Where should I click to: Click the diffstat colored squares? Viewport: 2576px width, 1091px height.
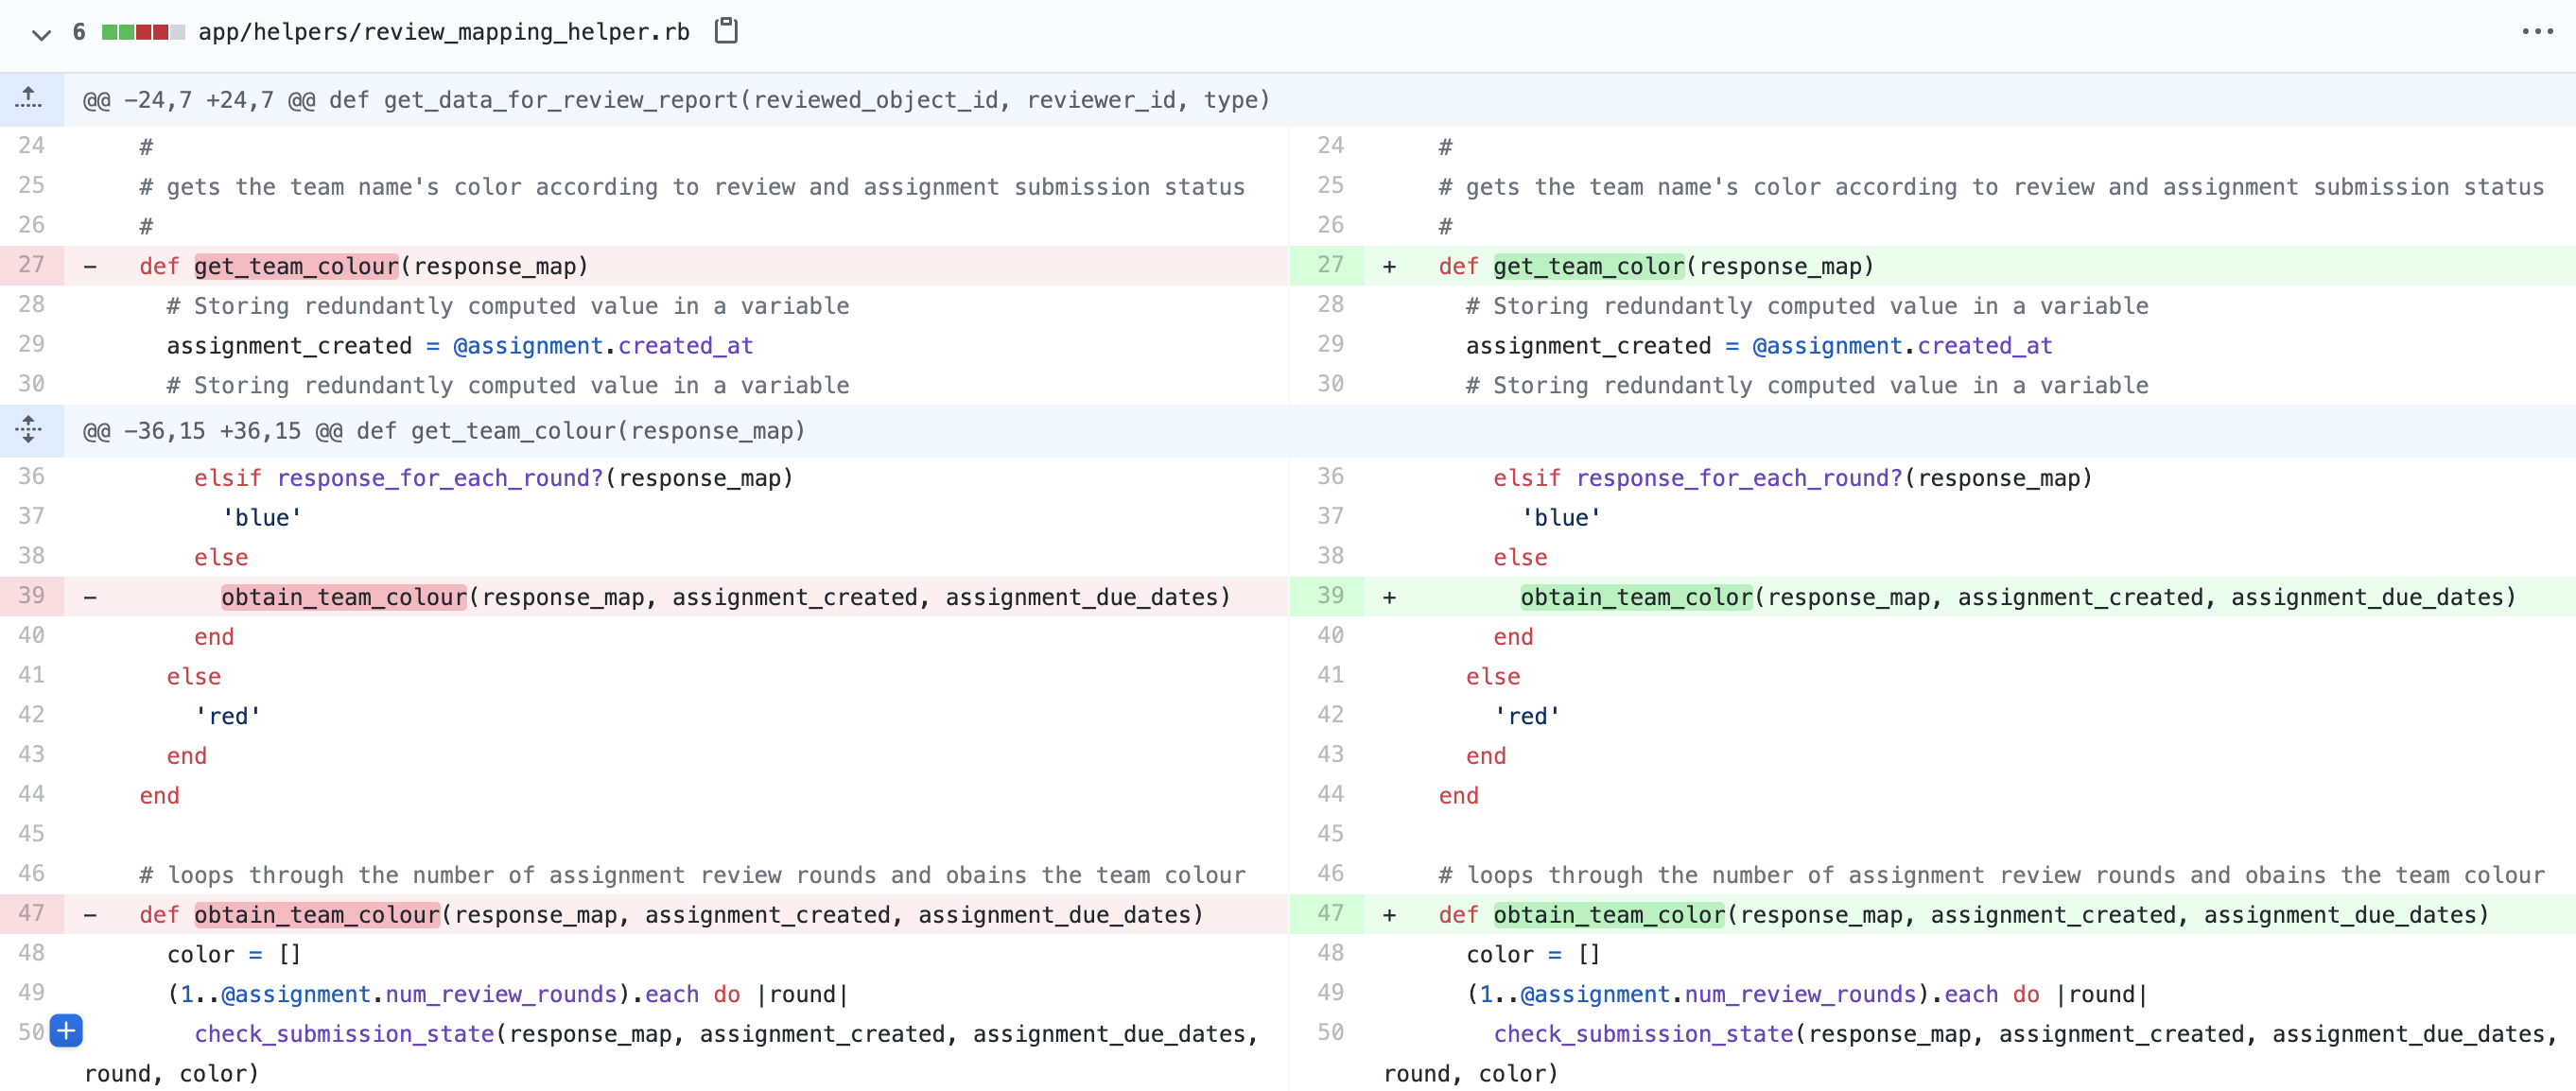(x=143, y=32)
